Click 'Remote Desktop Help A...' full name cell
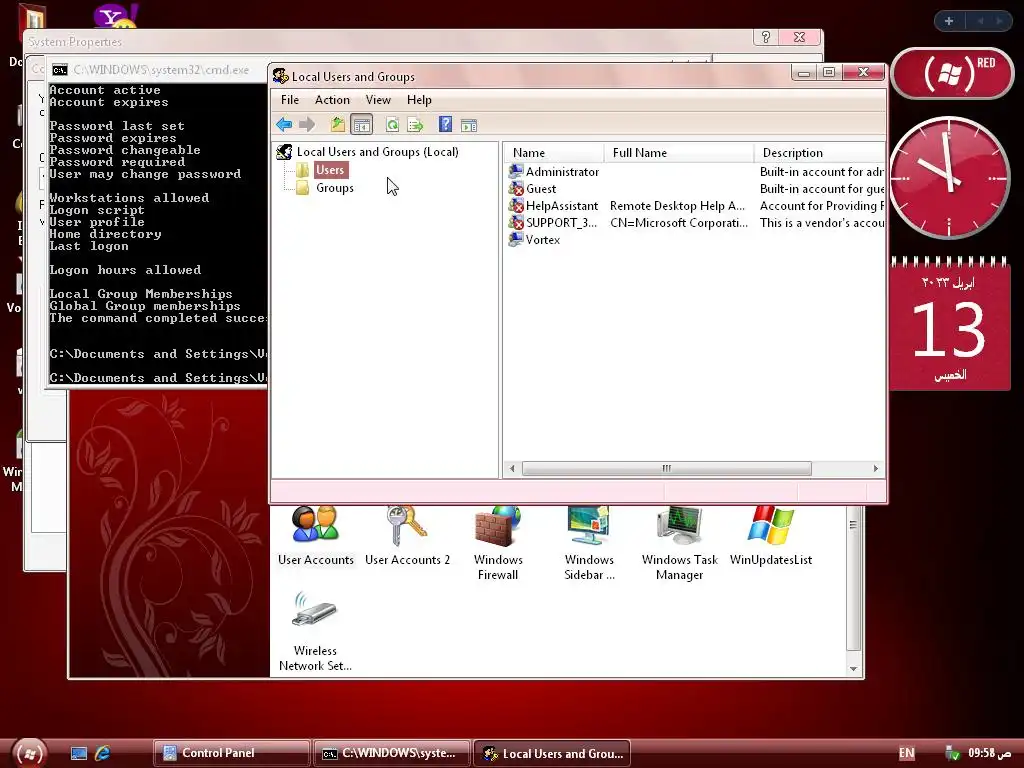Image resolution: width=1024 pixels, height=768 pixels. point(677,206)
